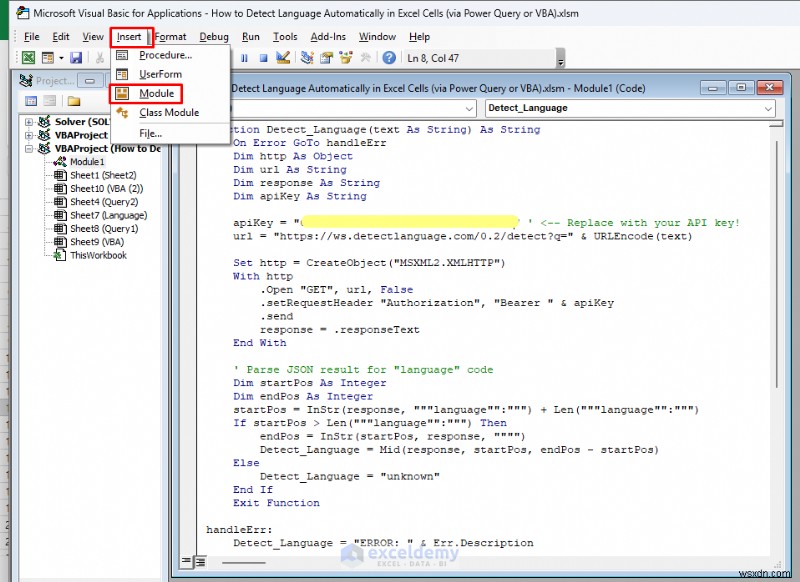
Task: Open Object Browser toolbar icon
Action: 346,58
